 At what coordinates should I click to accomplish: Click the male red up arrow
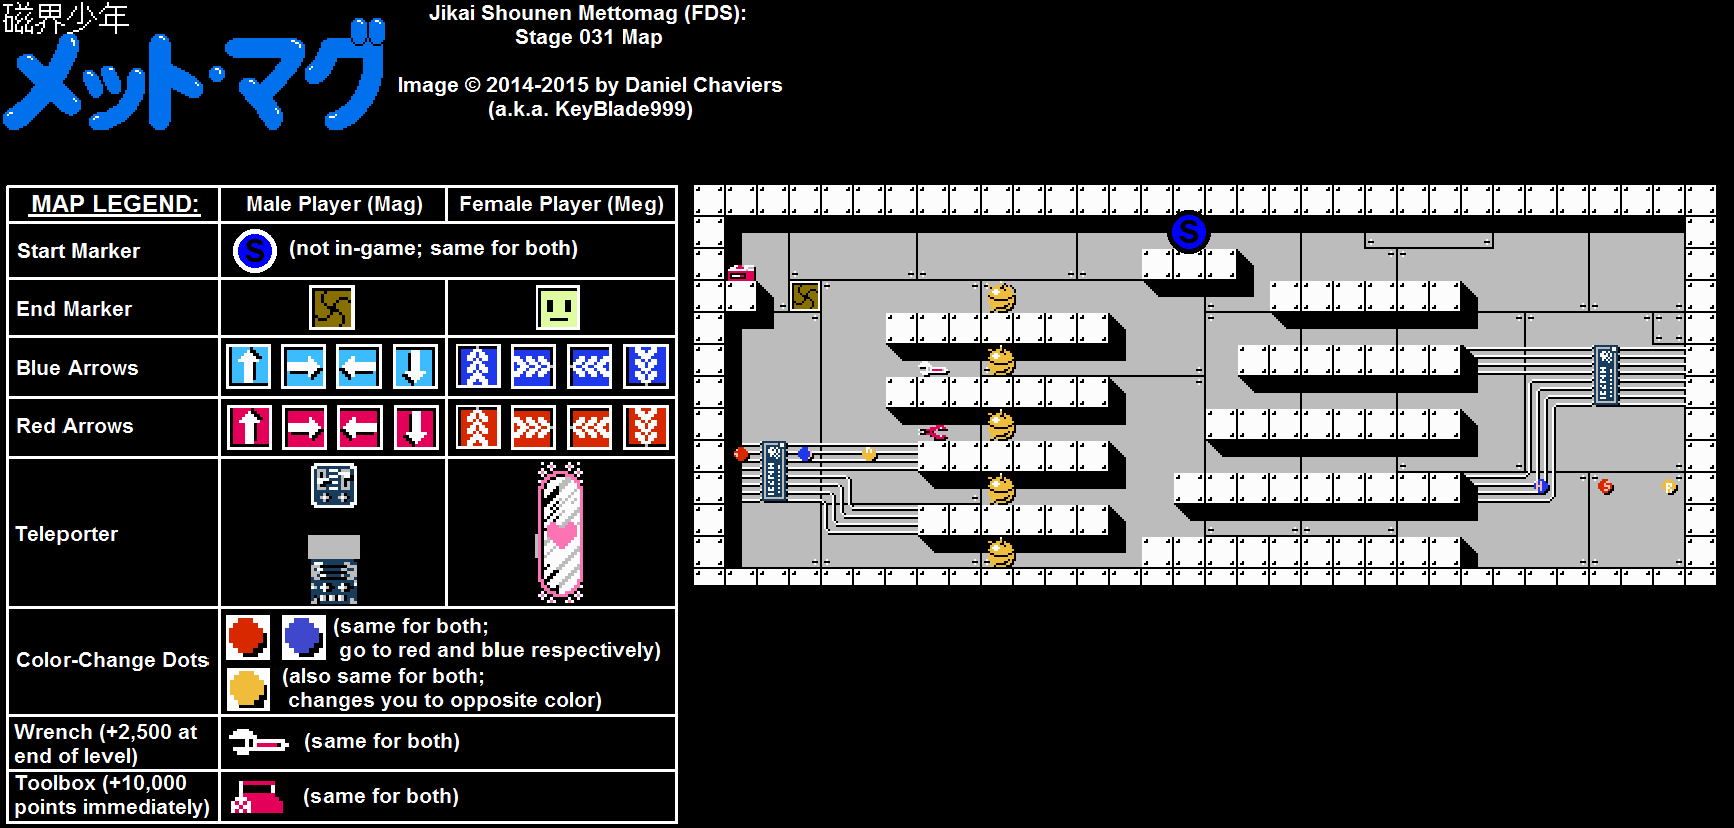pyautogui.click(x=249, y=427)
